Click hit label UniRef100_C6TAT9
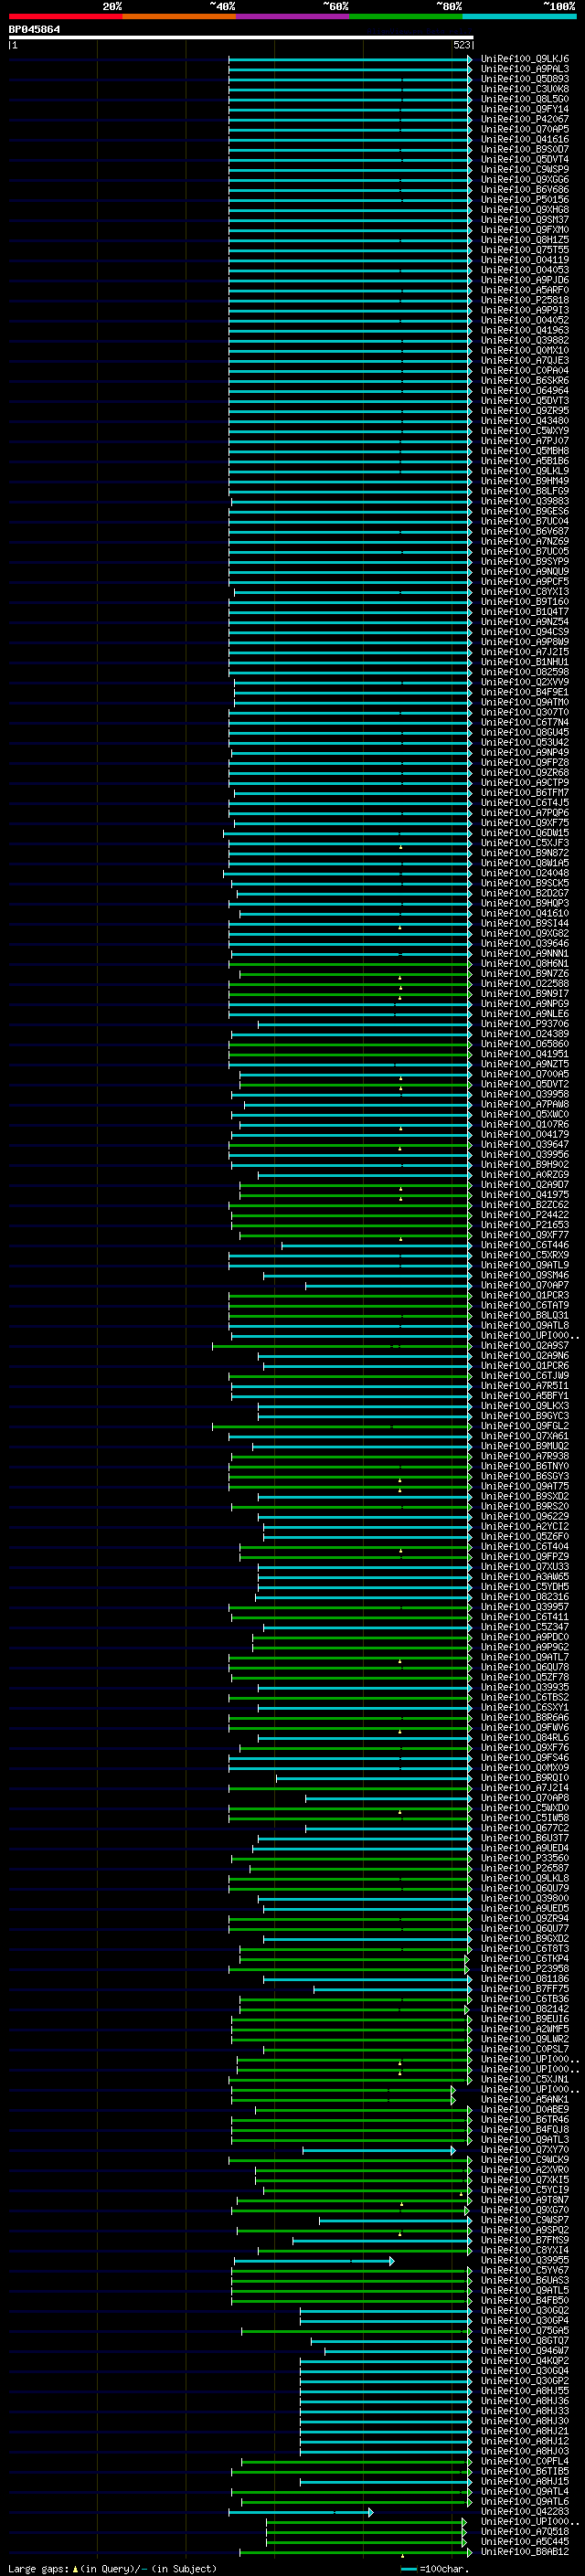 click(x=524, y=1305)
